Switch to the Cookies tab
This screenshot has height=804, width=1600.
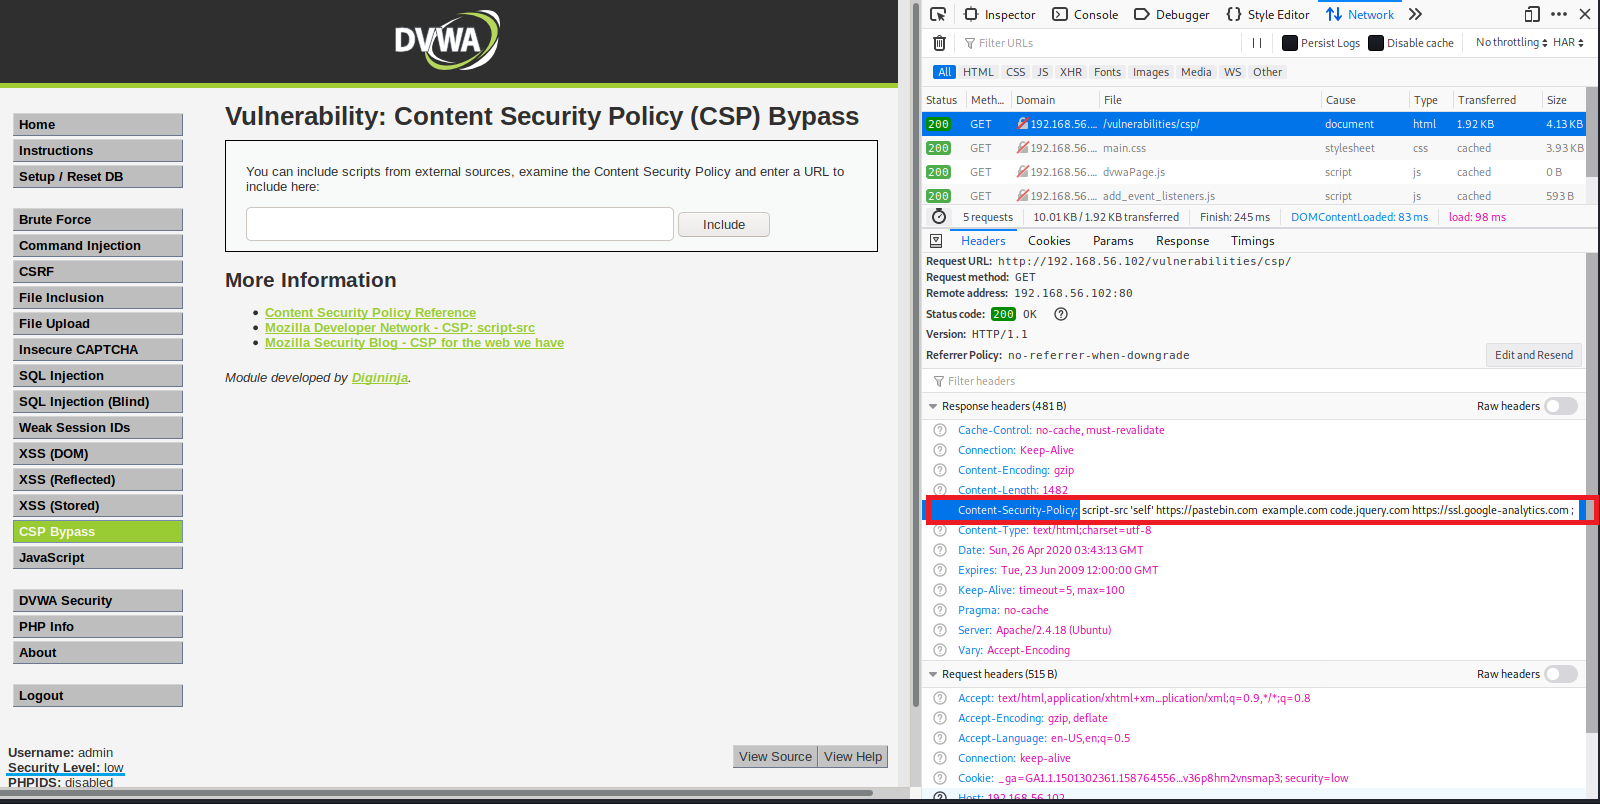point(1048,241)
